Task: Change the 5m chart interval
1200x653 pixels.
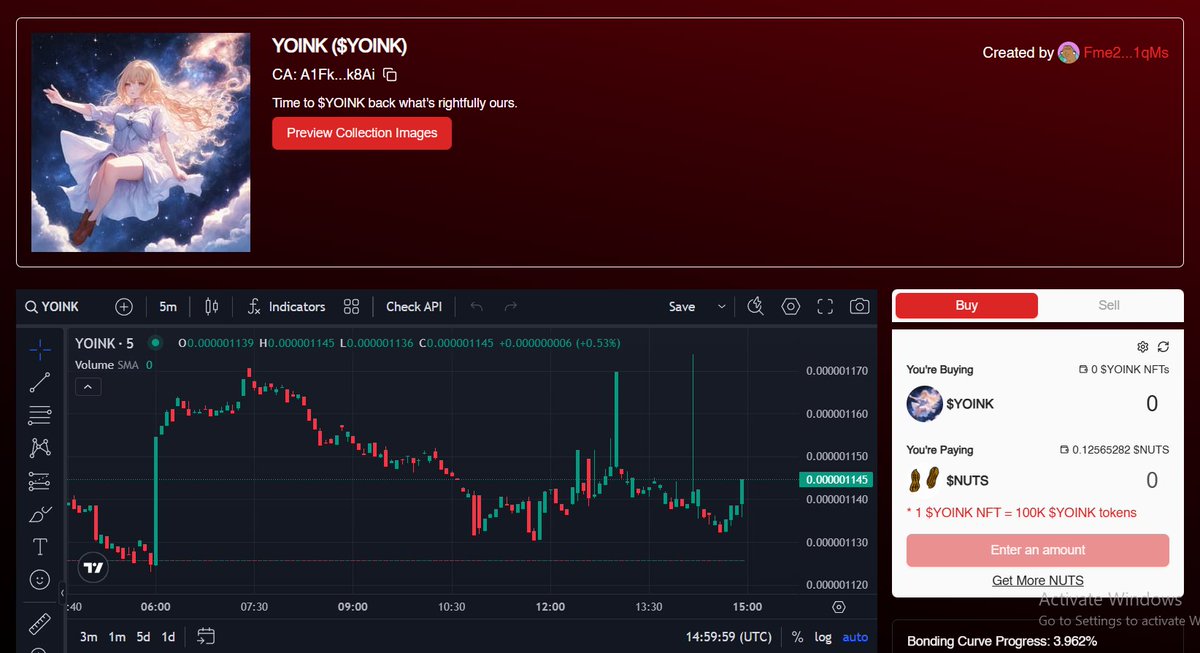Action: (168, 307)
